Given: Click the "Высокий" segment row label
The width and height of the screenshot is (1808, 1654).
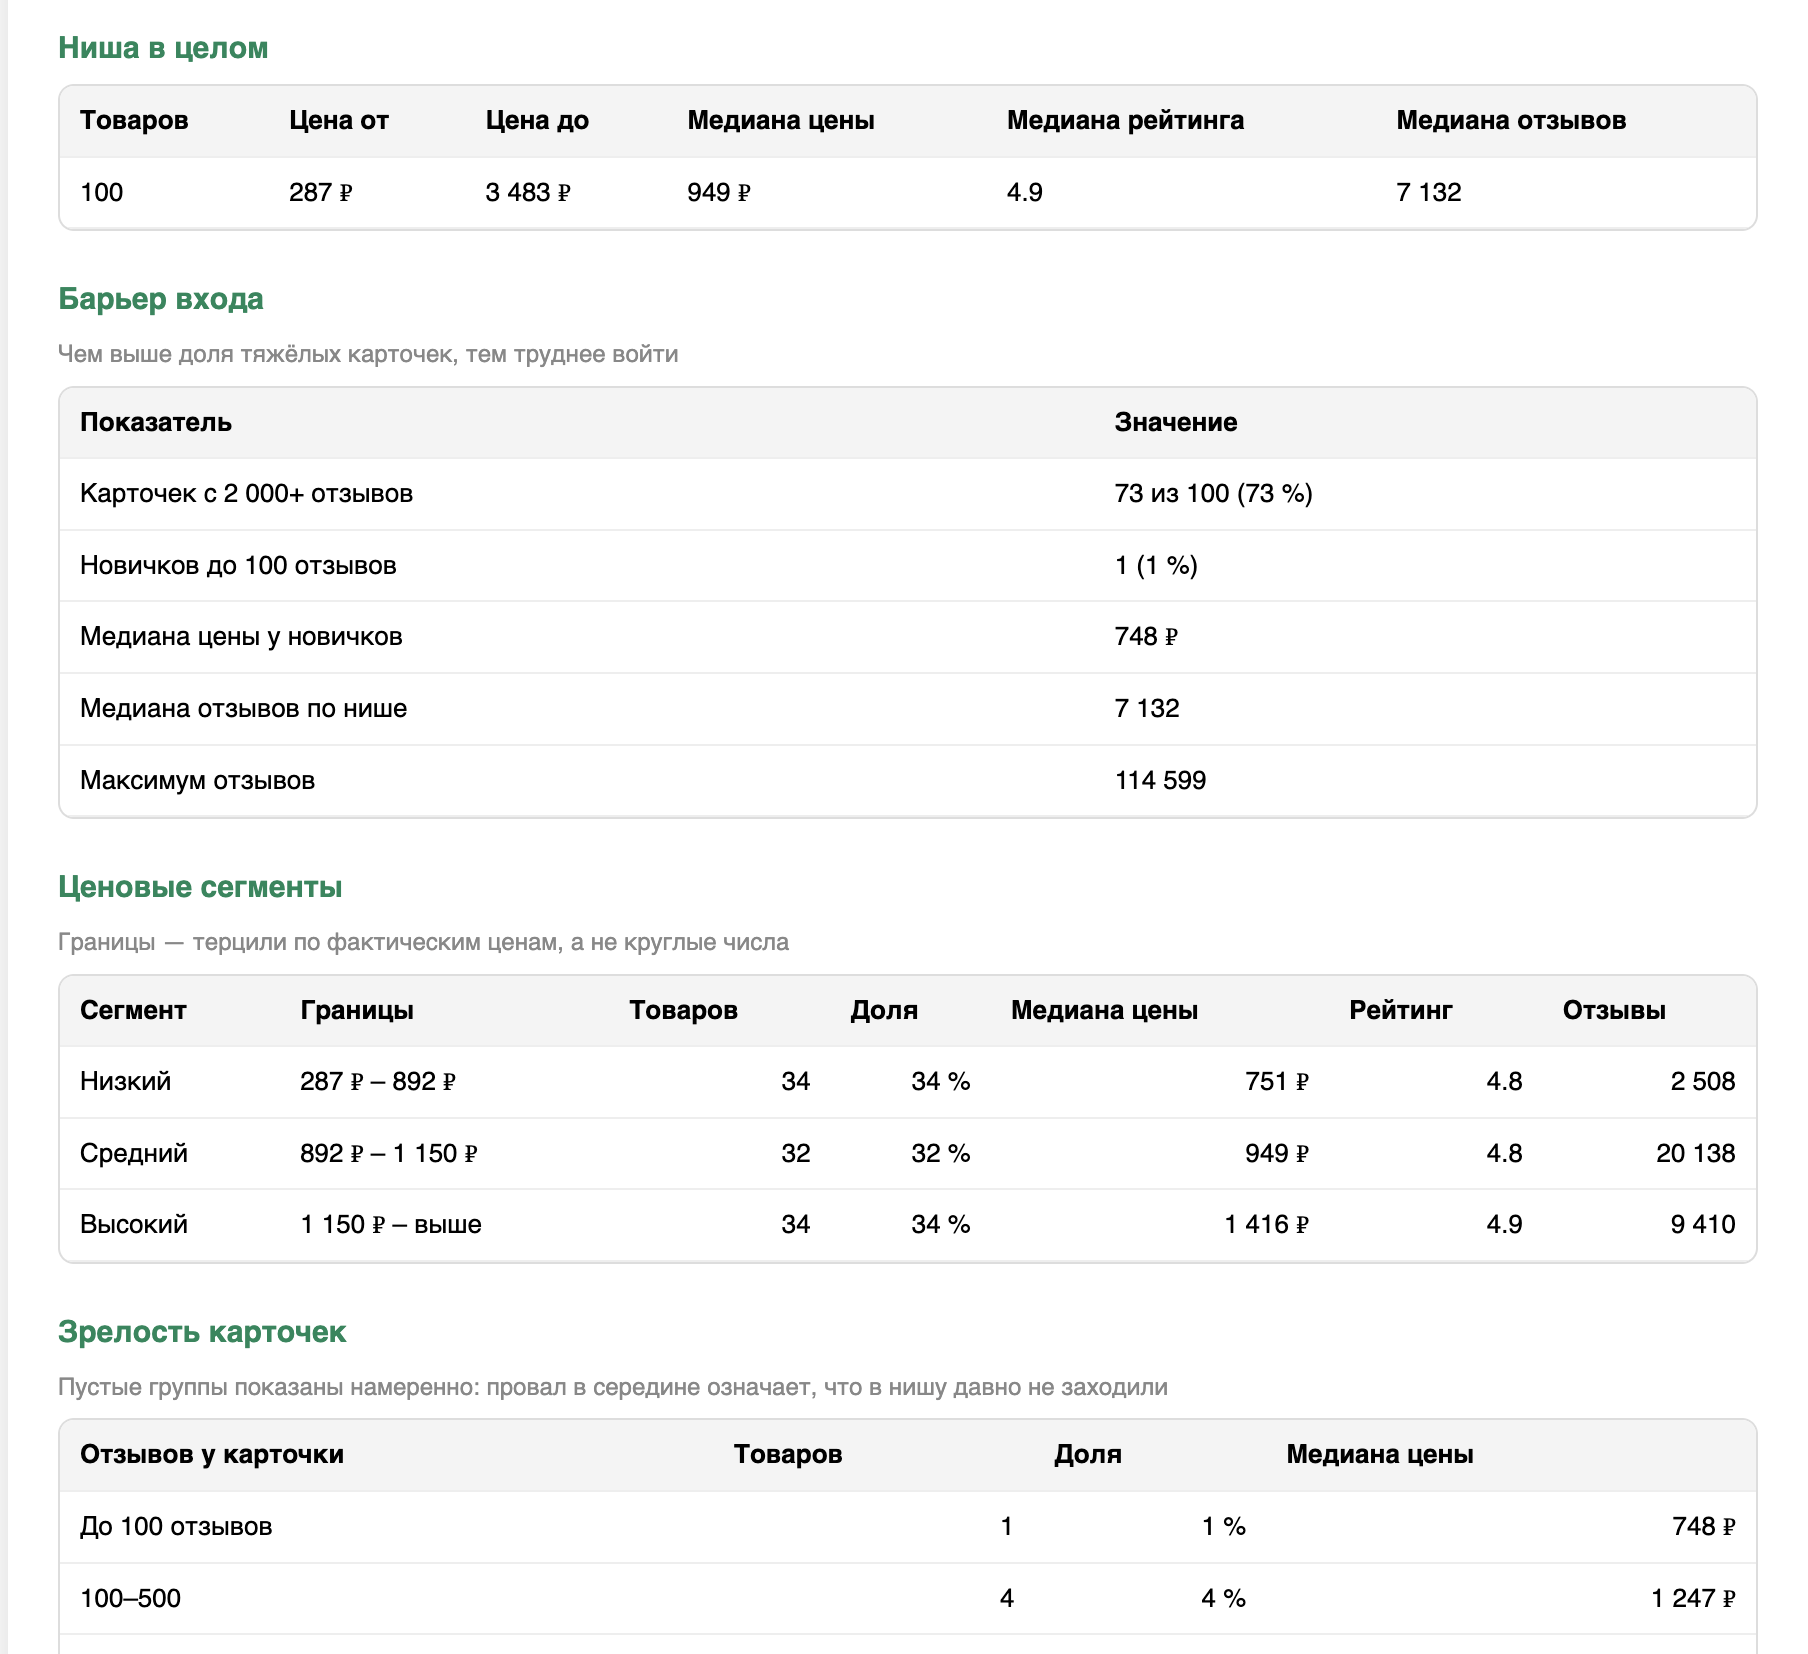Looking at the screenshot, I should point(134,1225).
